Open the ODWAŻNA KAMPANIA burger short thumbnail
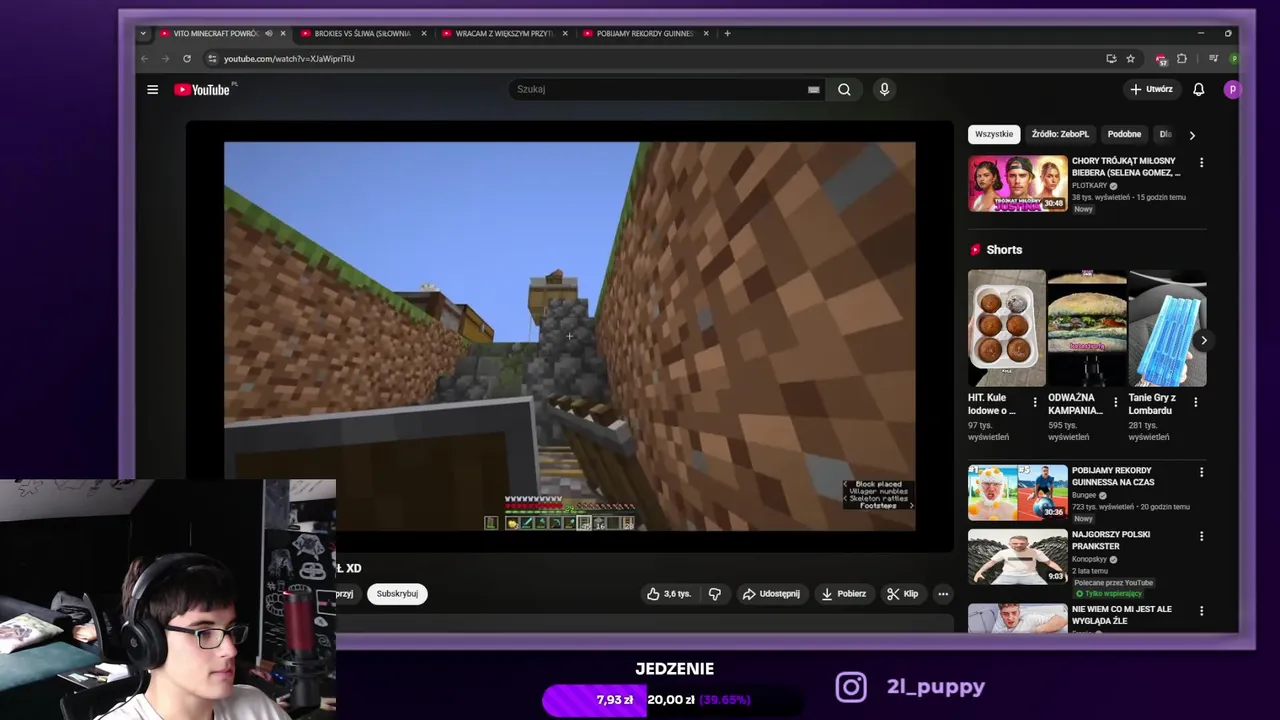 click(1087, 327)
